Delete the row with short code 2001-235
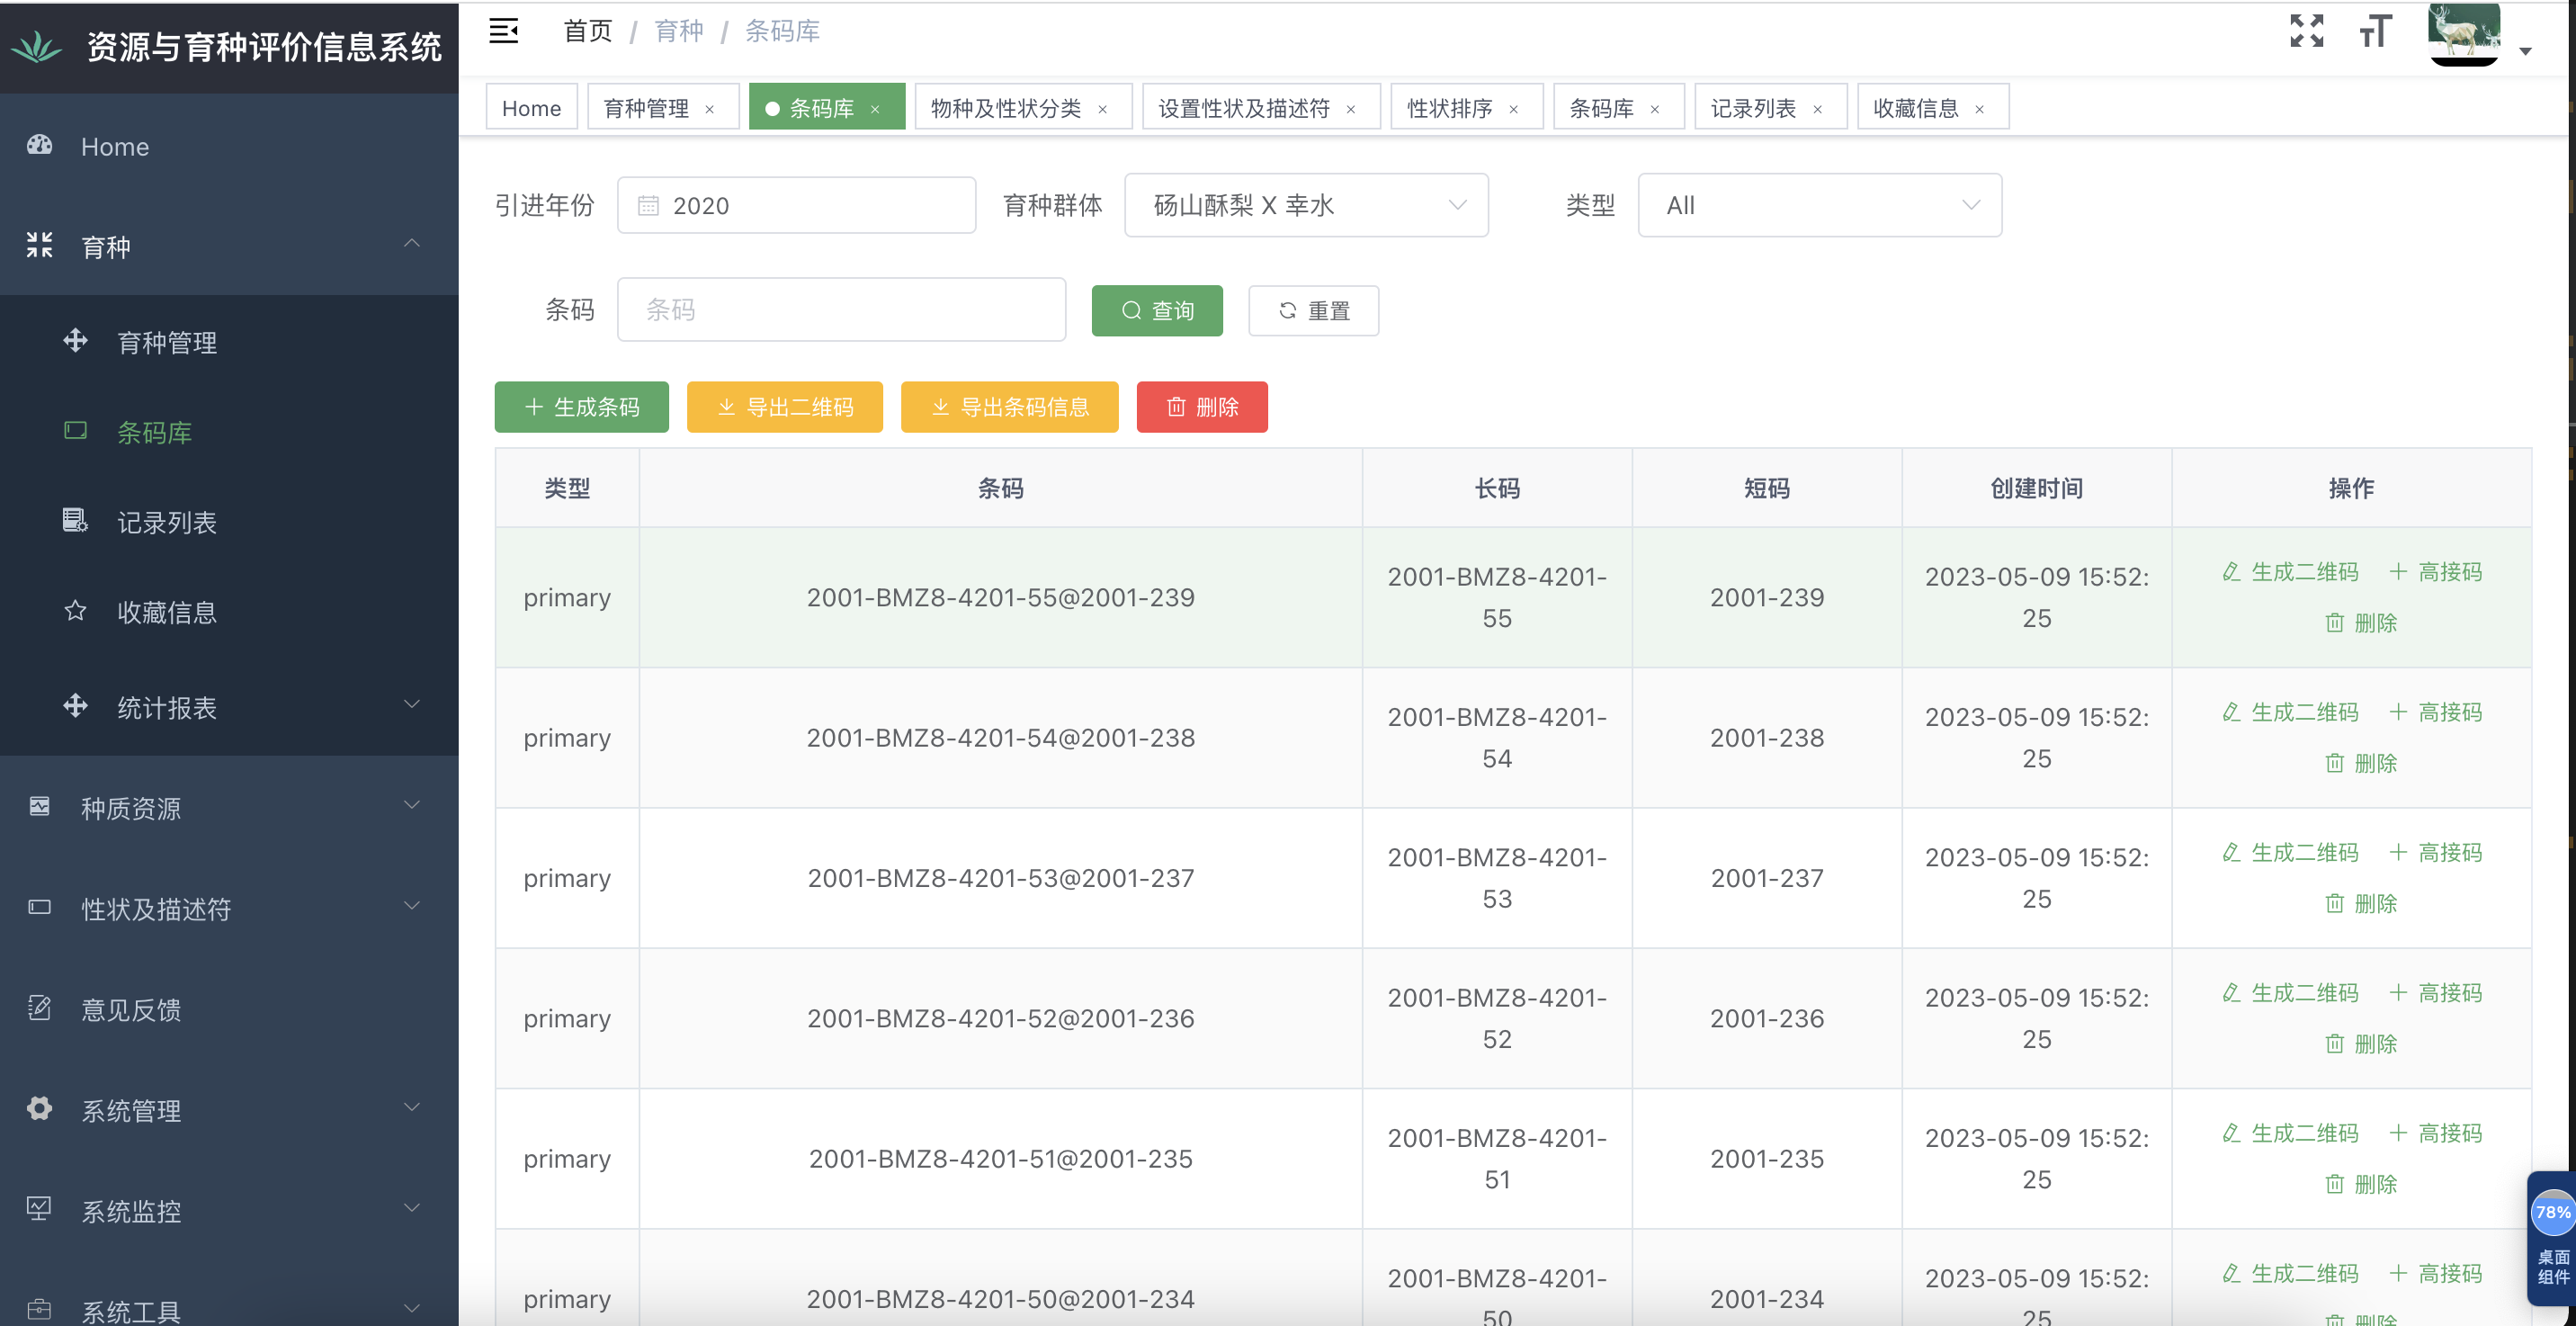 (x=2361, y=1183)
